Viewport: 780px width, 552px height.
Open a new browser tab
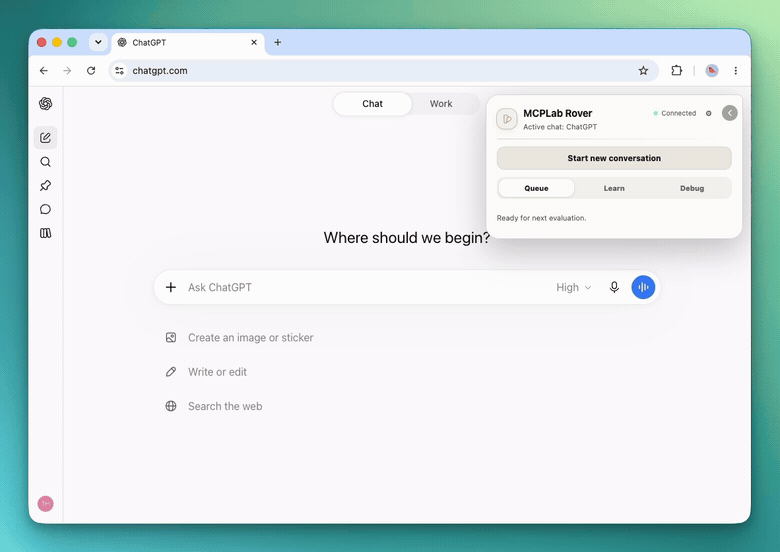[278, 43]
